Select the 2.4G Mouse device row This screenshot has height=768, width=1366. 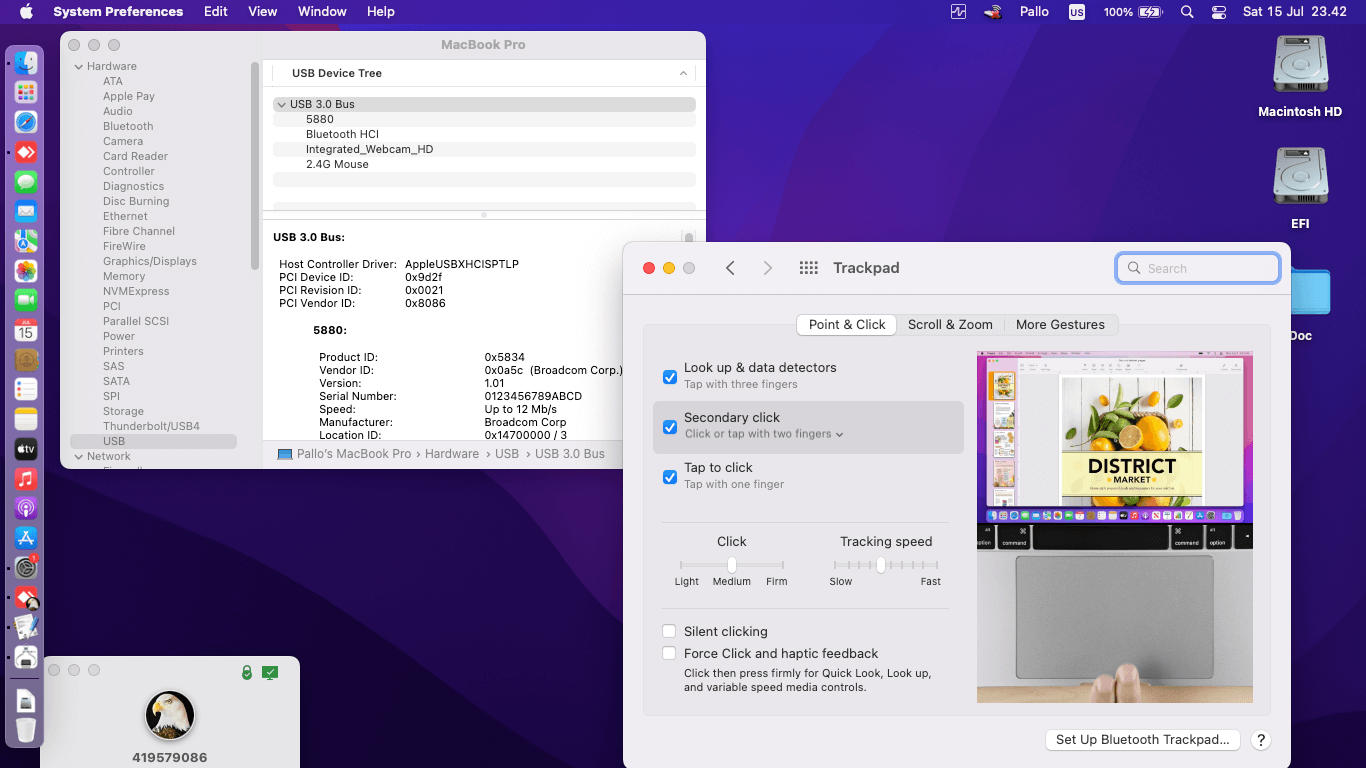484,164
